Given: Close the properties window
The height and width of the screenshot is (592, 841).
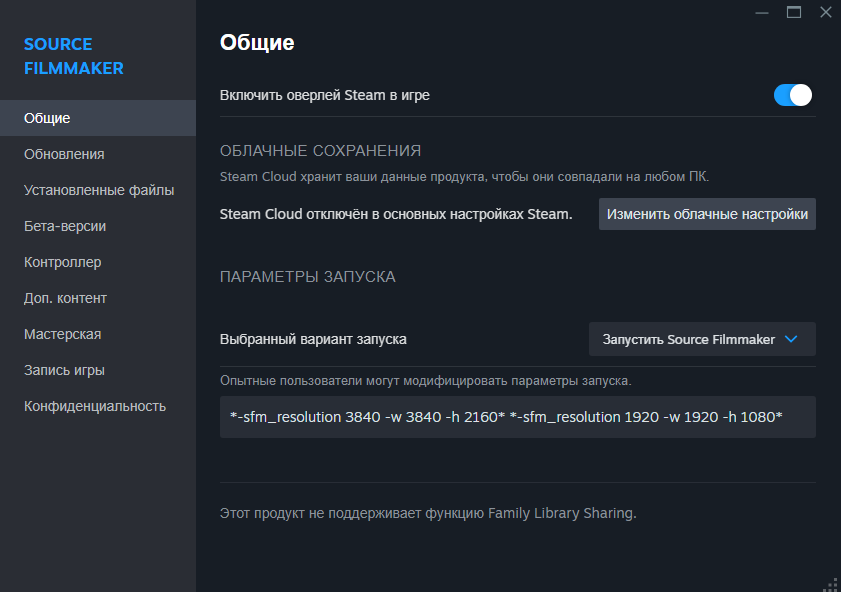Looking at the screenshot, I should point(825,12).
